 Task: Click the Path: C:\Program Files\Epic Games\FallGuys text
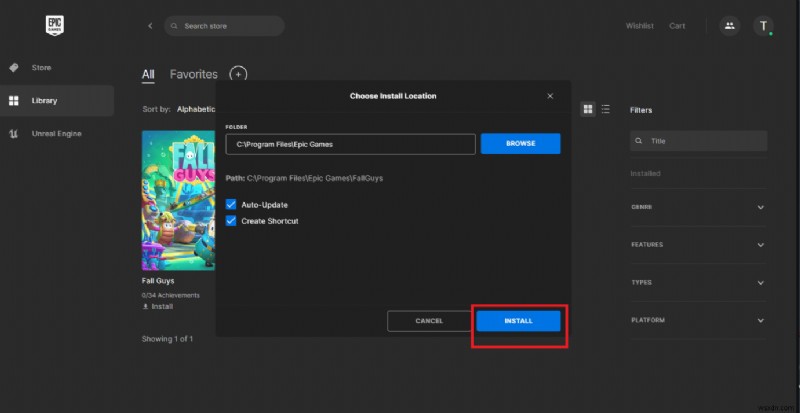click(305, 179)
